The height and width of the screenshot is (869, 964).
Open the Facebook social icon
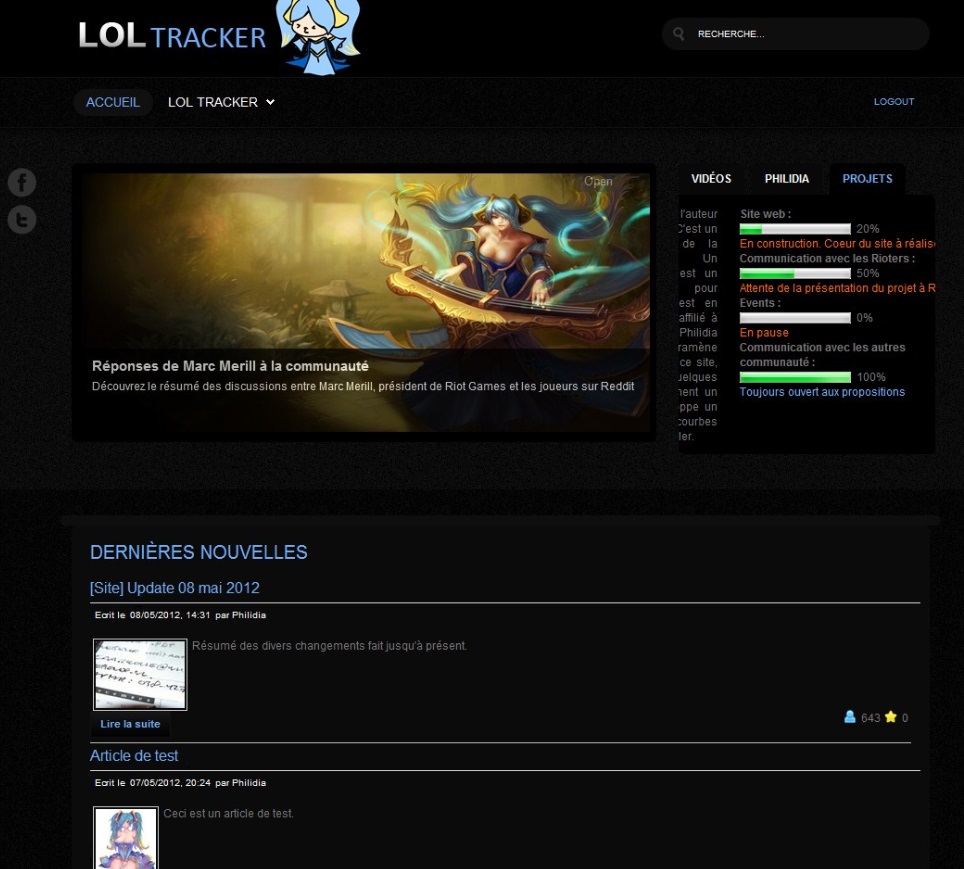coord(22,183)
